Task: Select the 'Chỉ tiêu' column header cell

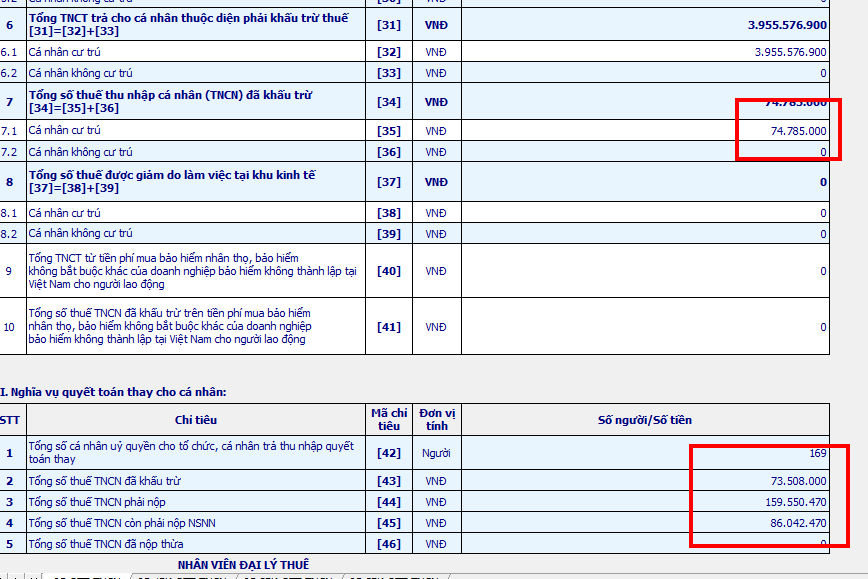Action: [x=196, y=420]
